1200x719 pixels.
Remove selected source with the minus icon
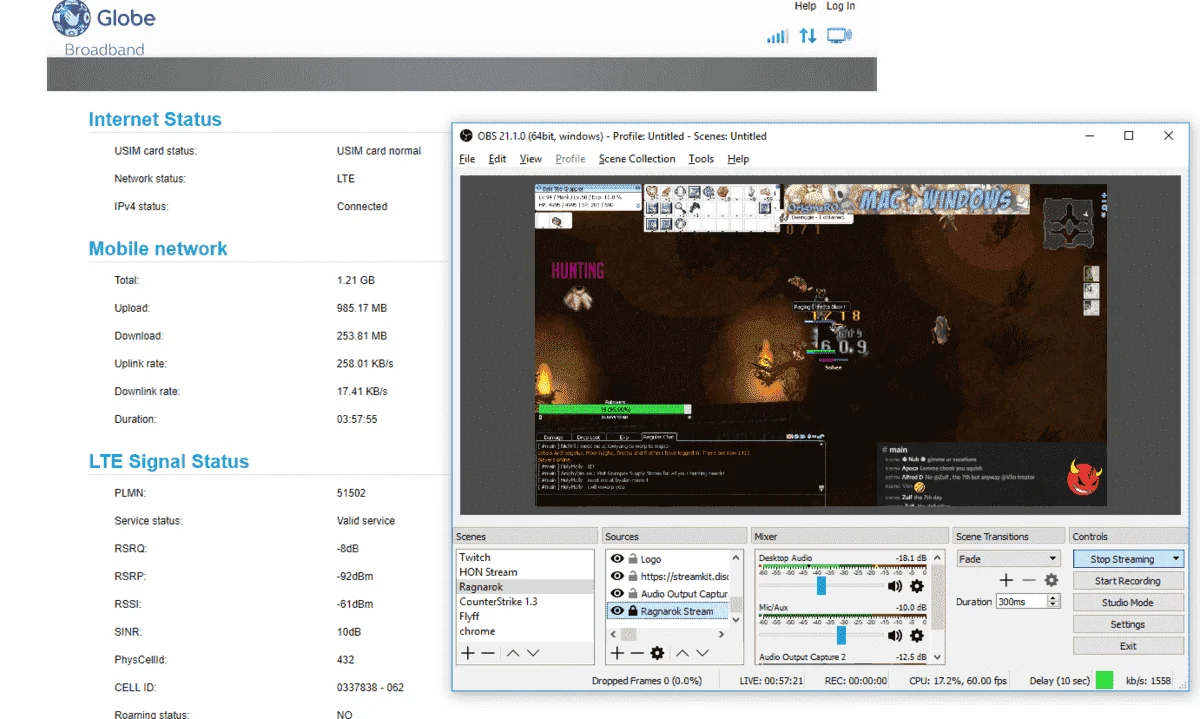click(637, 653)
